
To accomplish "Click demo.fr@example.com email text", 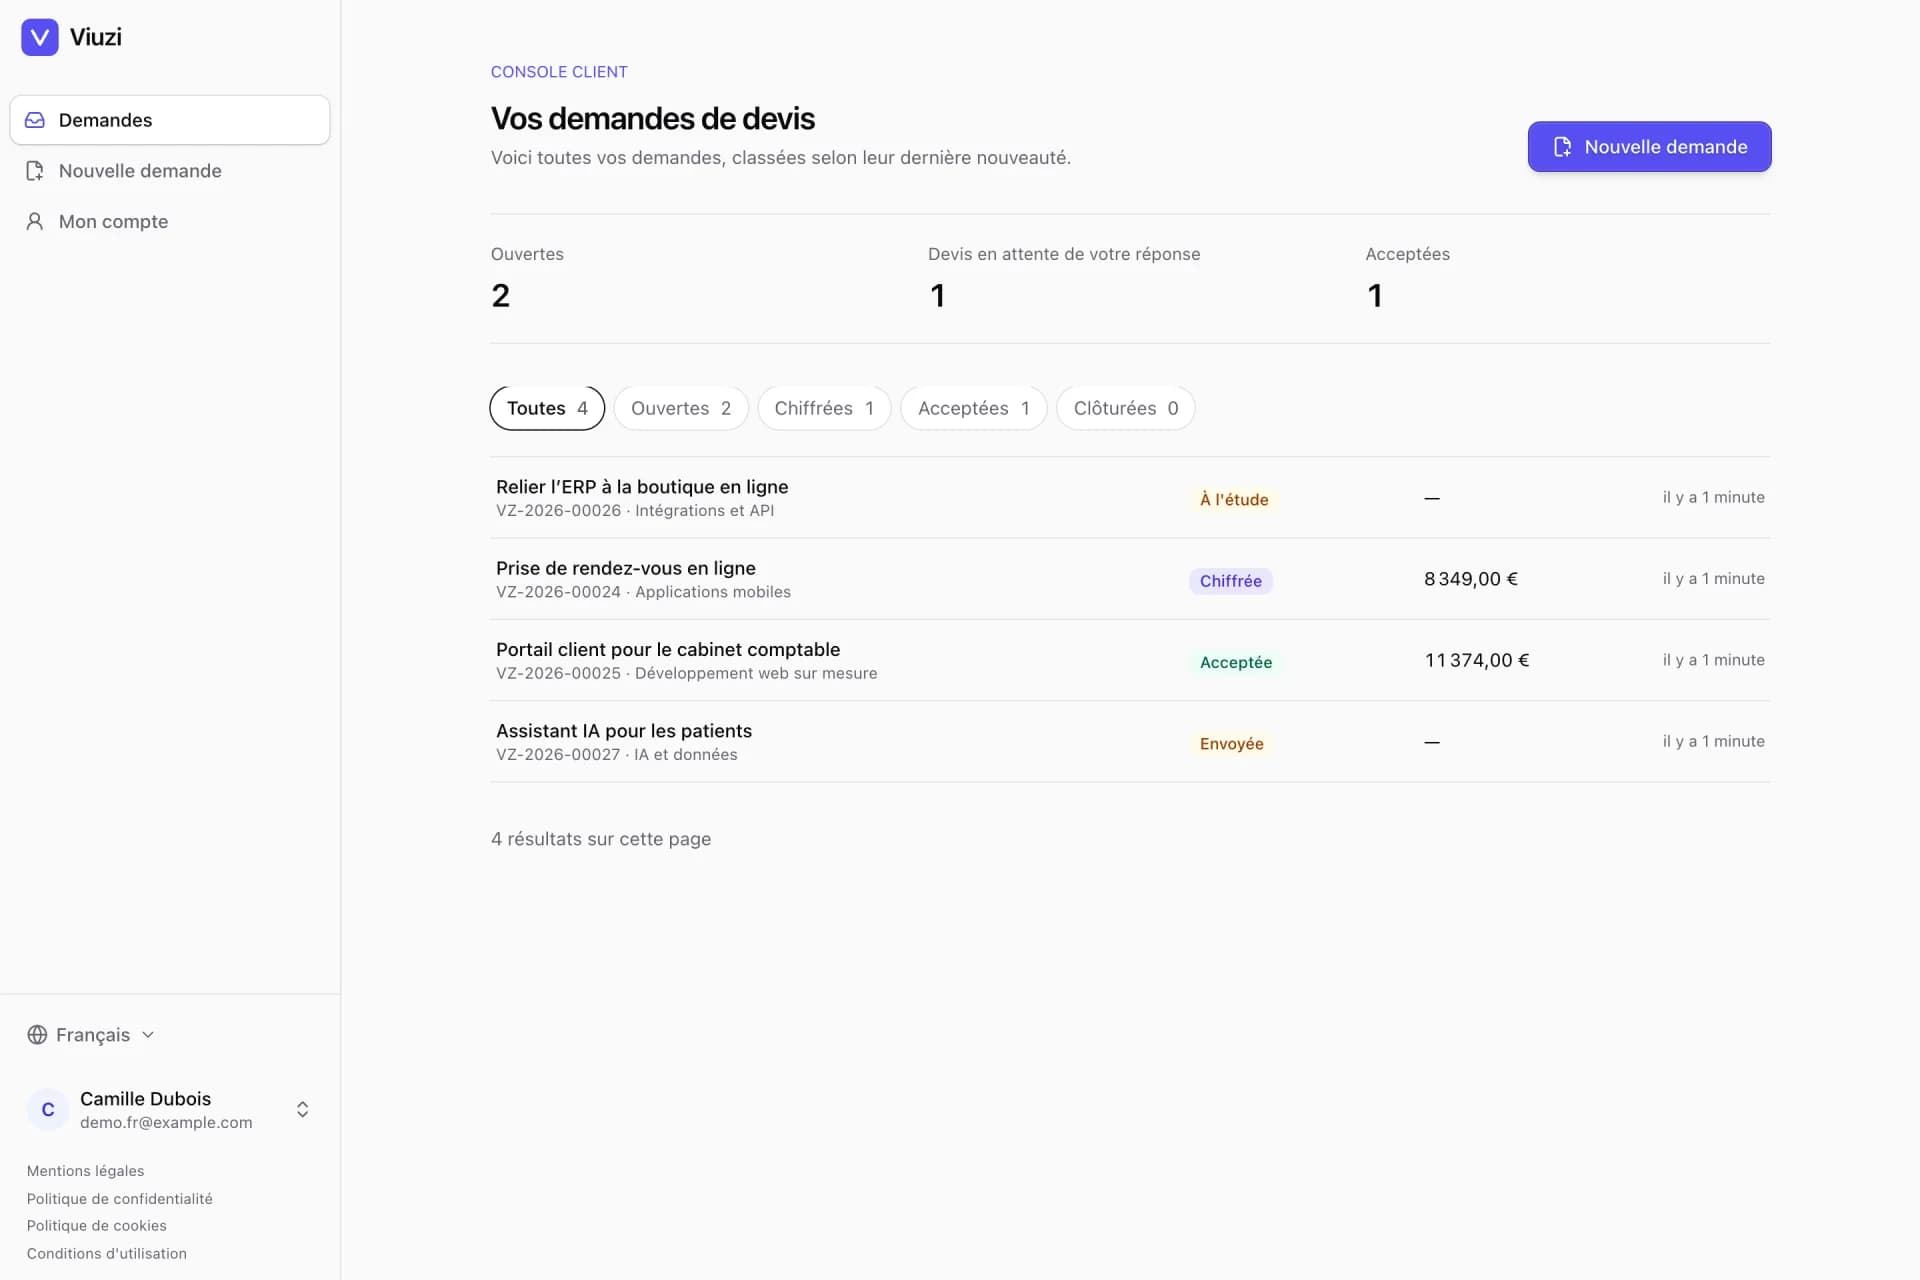I will pyautogui.click(x=166, y=1123).
